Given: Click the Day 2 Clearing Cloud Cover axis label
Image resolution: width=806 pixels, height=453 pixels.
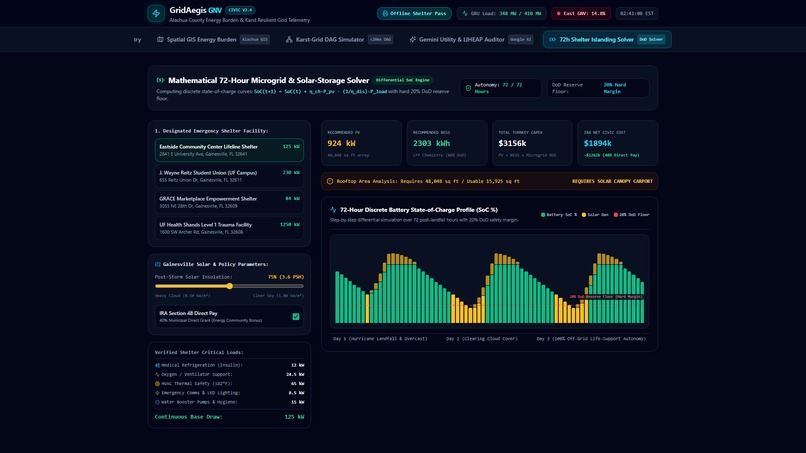Looking at the screenshot, I should pyautogui.click(x=482, y=339).
